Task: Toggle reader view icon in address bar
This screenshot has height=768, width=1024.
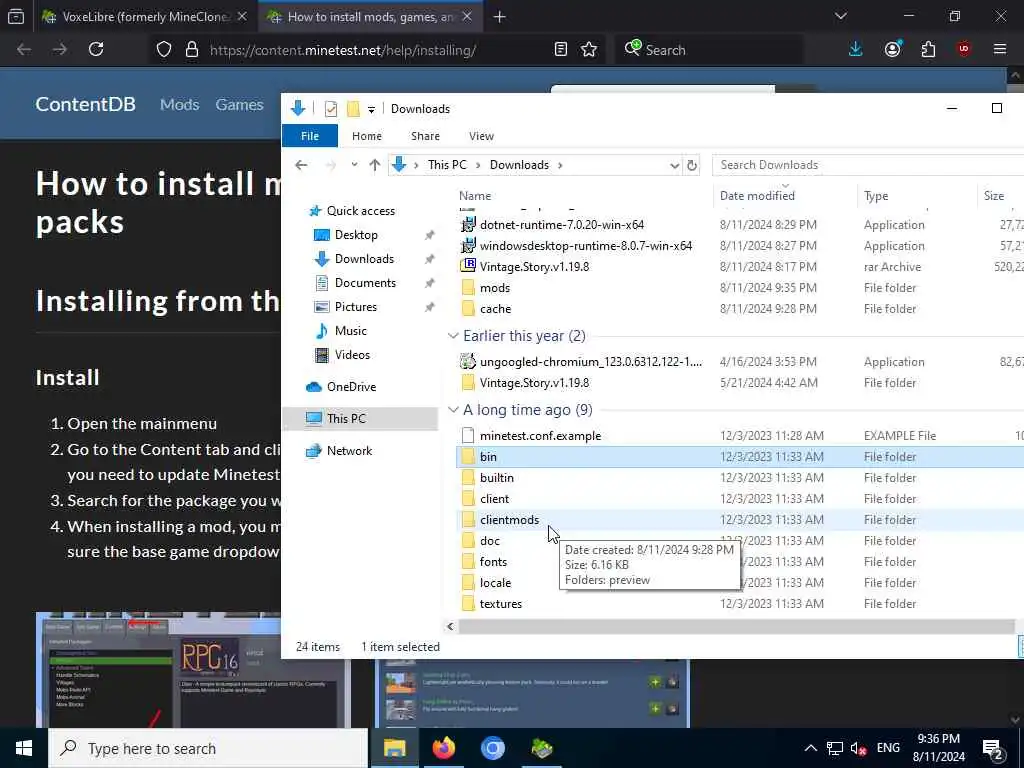Action: click(x=560, y=50)
